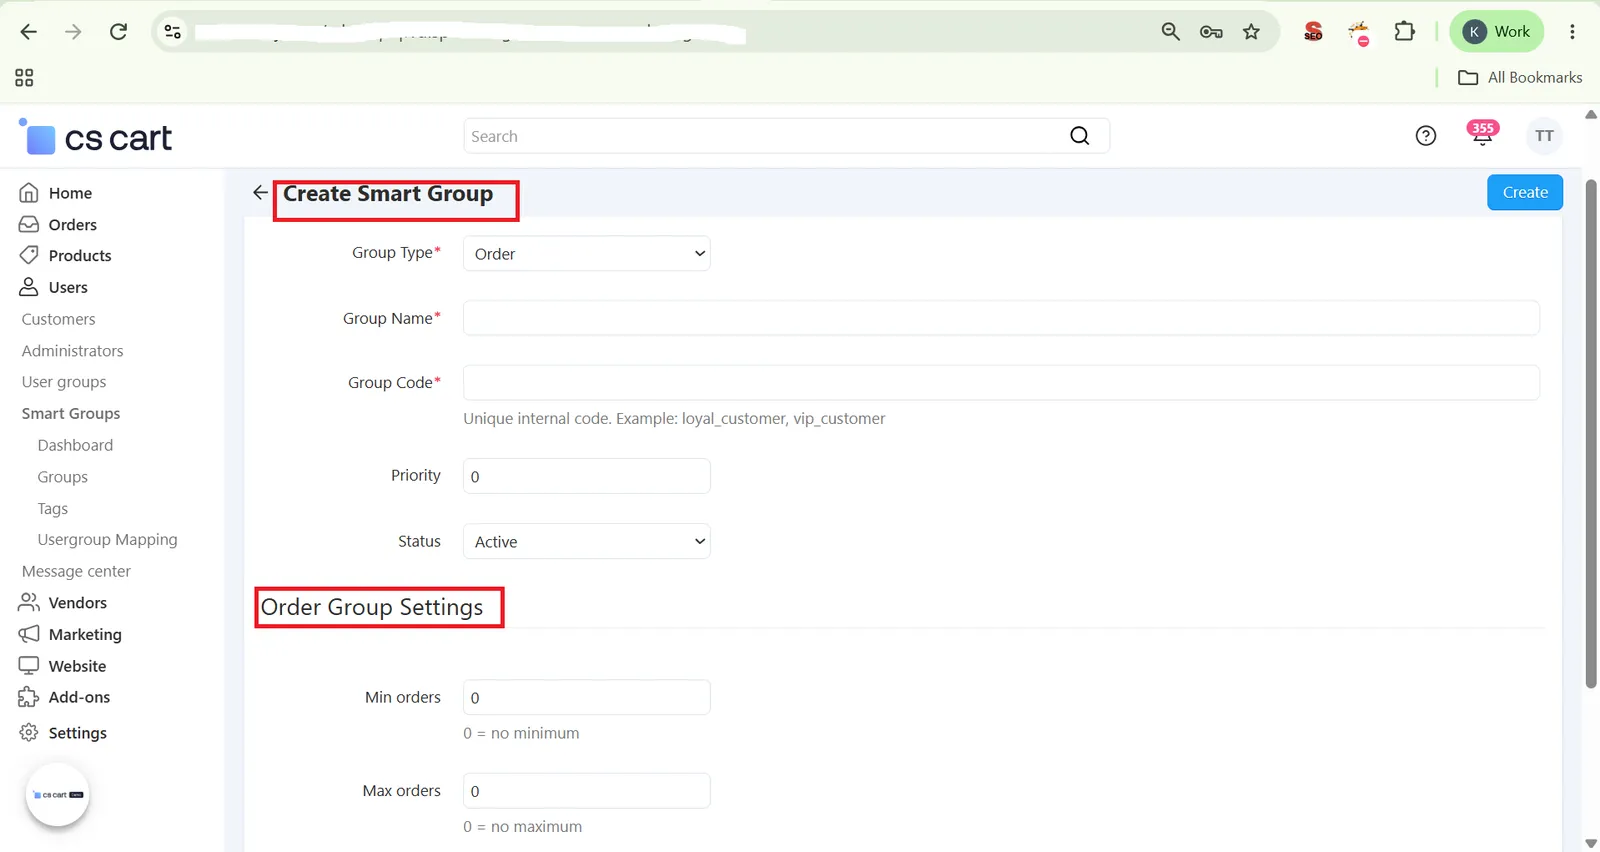Click the browser back arrow
This screenshot has width=1600, height=852.
tap(28, 32)
